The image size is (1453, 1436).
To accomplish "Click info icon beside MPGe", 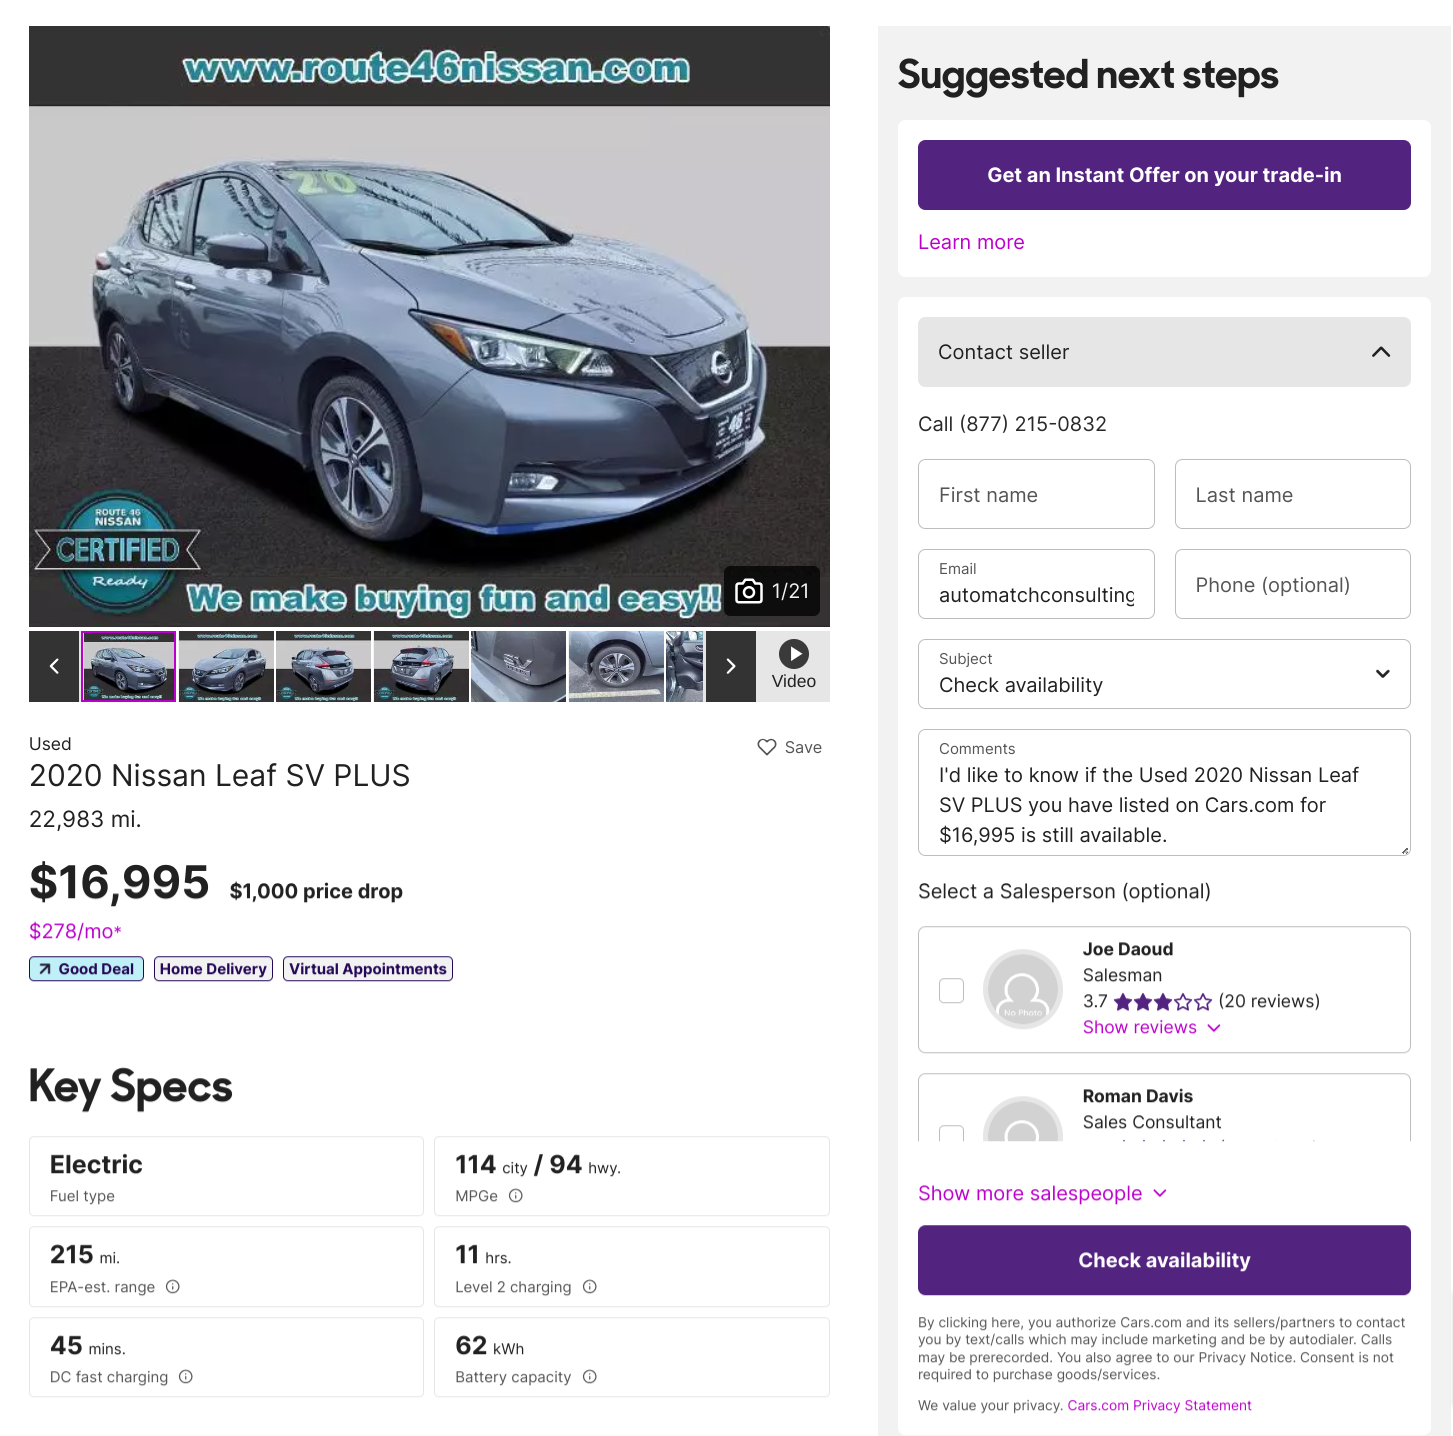I will click(x=516, y=1196).
